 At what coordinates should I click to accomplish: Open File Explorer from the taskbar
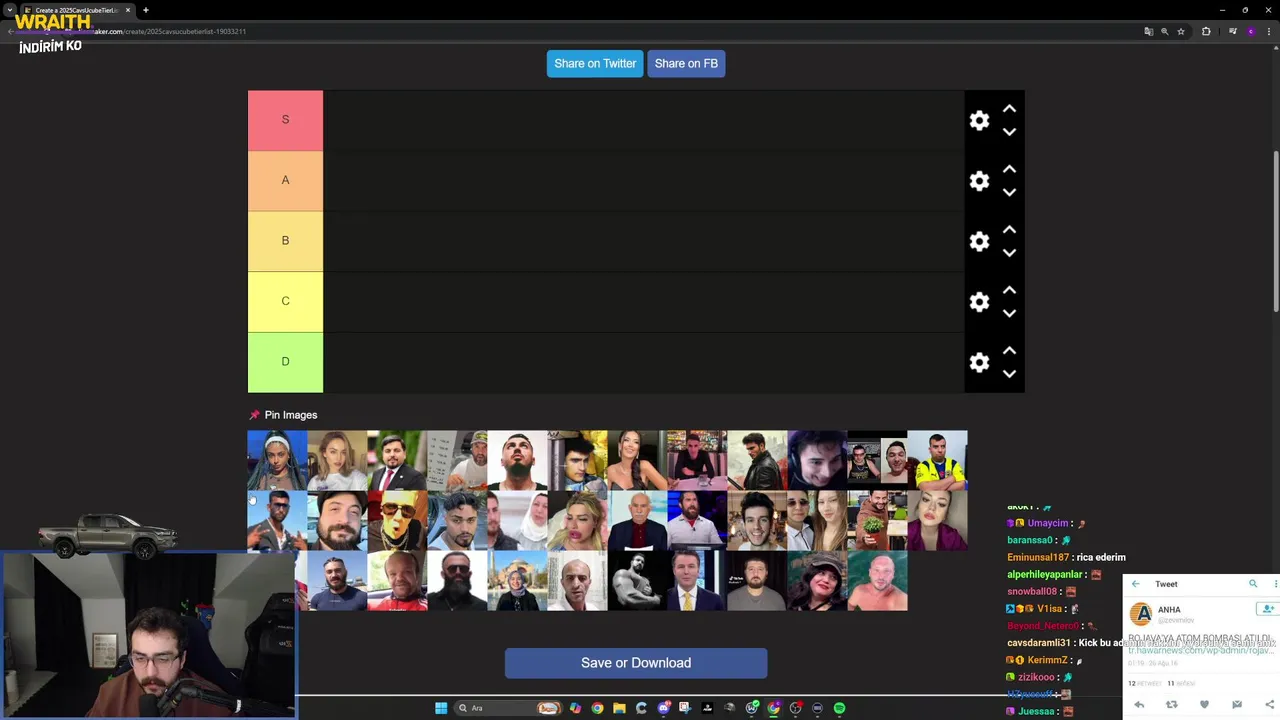(x=619, y=708)
